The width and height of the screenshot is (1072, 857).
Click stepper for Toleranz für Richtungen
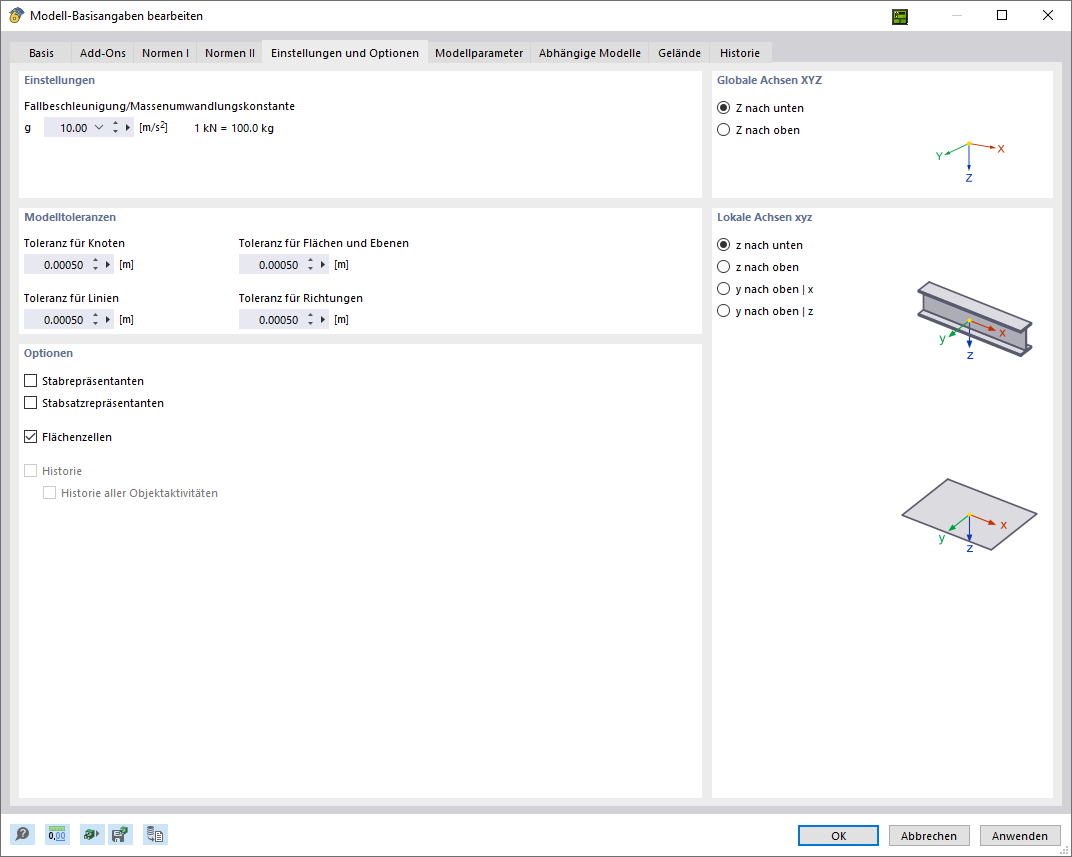[310, 320]
